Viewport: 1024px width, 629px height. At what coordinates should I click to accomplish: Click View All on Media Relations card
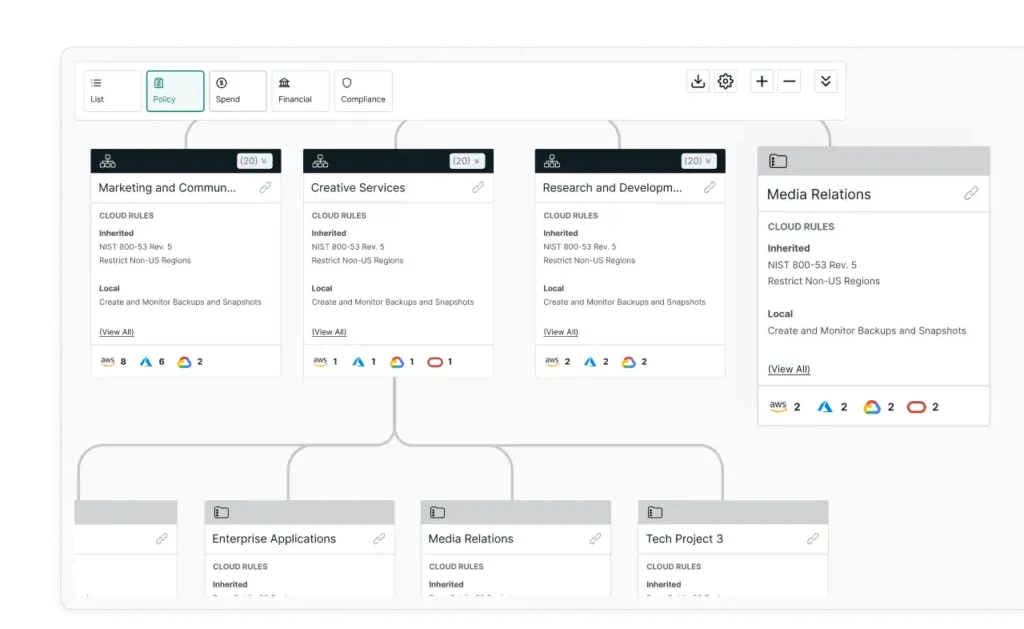point(789,370)
